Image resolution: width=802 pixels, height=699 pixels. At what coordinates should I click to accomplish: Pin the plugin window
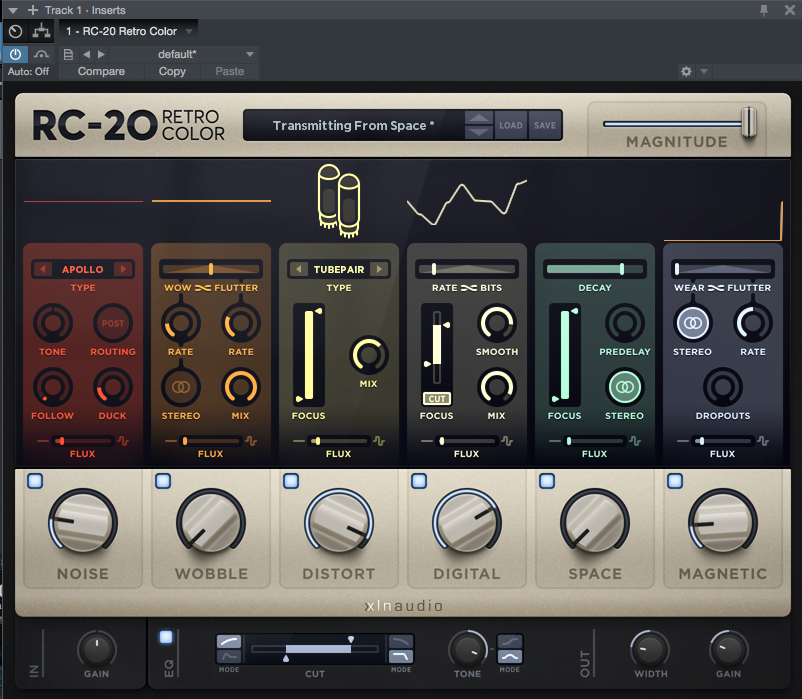764,10
